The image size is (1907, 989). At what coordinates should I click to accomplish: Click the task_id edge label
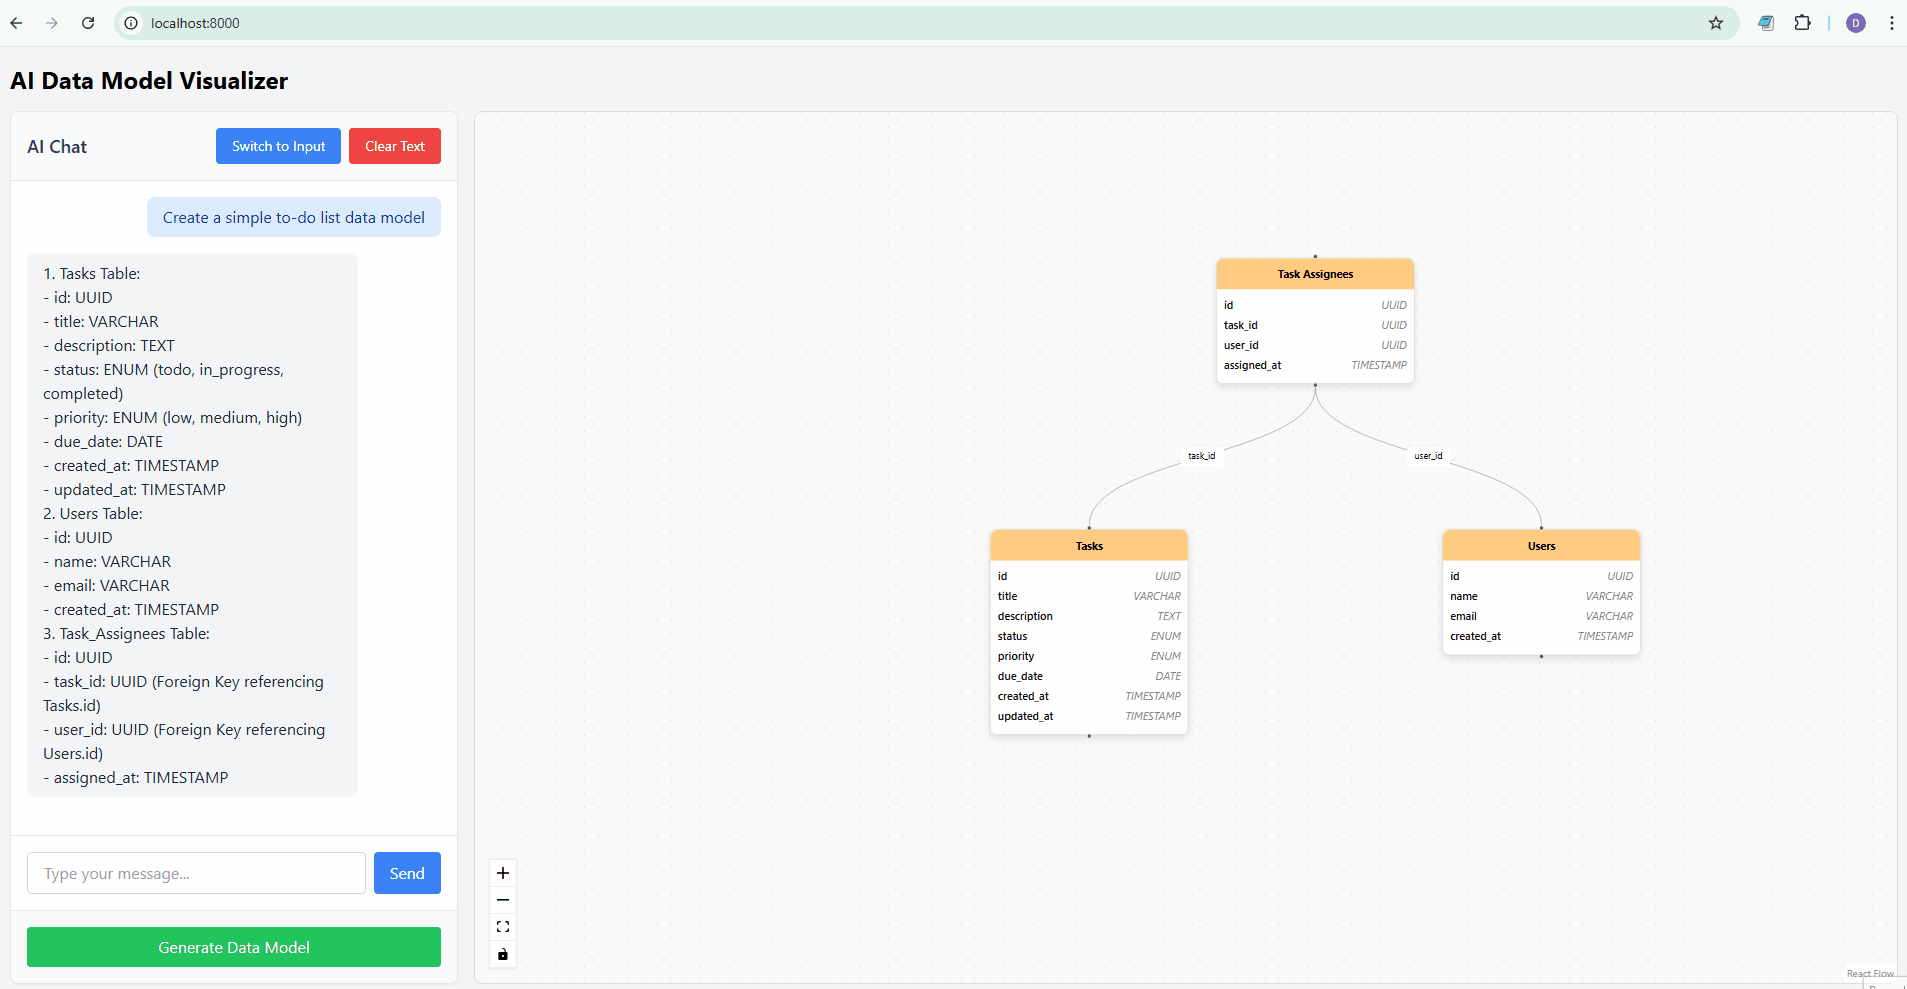pos(1201,456)
